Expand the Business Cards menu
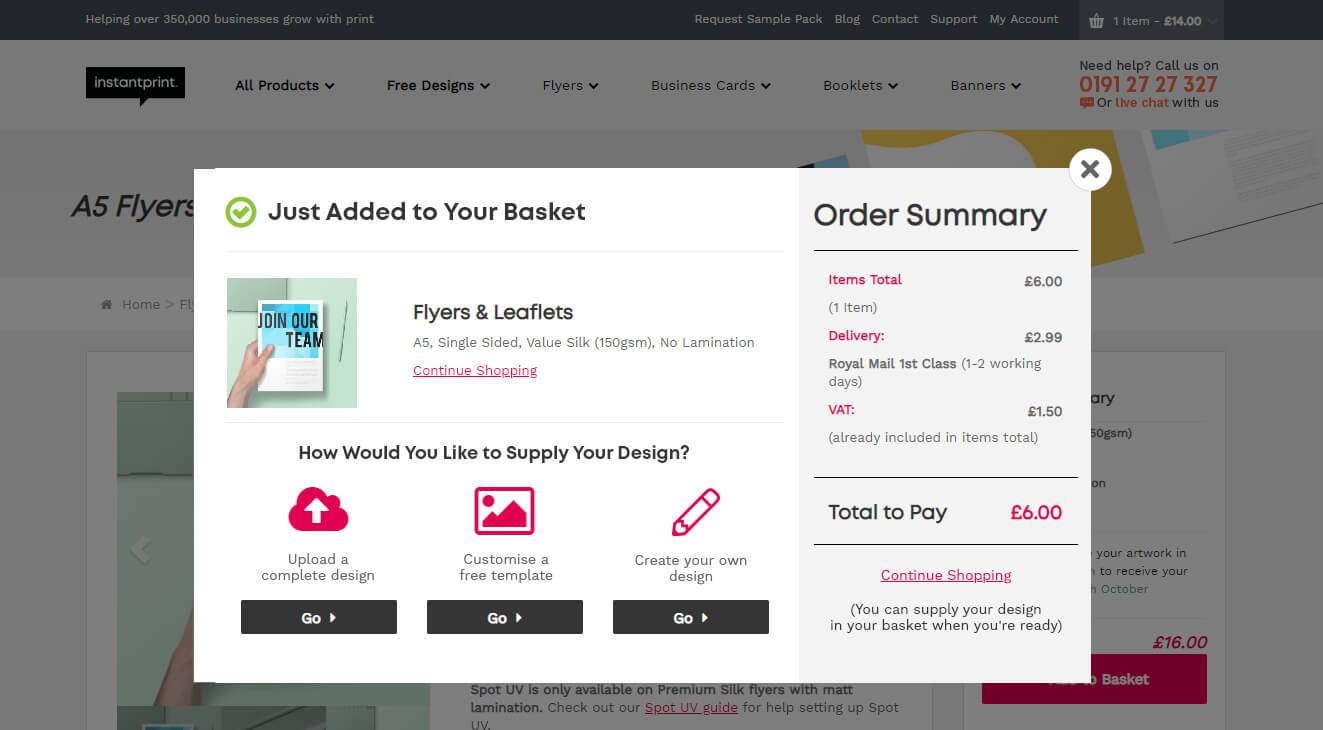The height and width of the screenshot is (730, 1323). (x=711, y=86)
